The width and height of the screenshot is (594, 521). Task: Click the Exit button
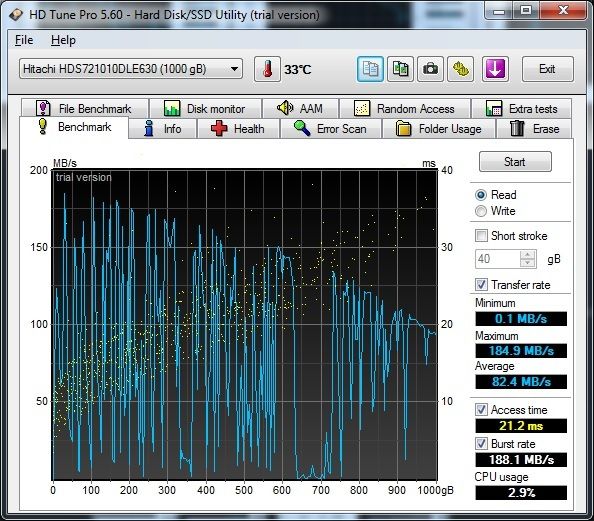coord(547,69)
